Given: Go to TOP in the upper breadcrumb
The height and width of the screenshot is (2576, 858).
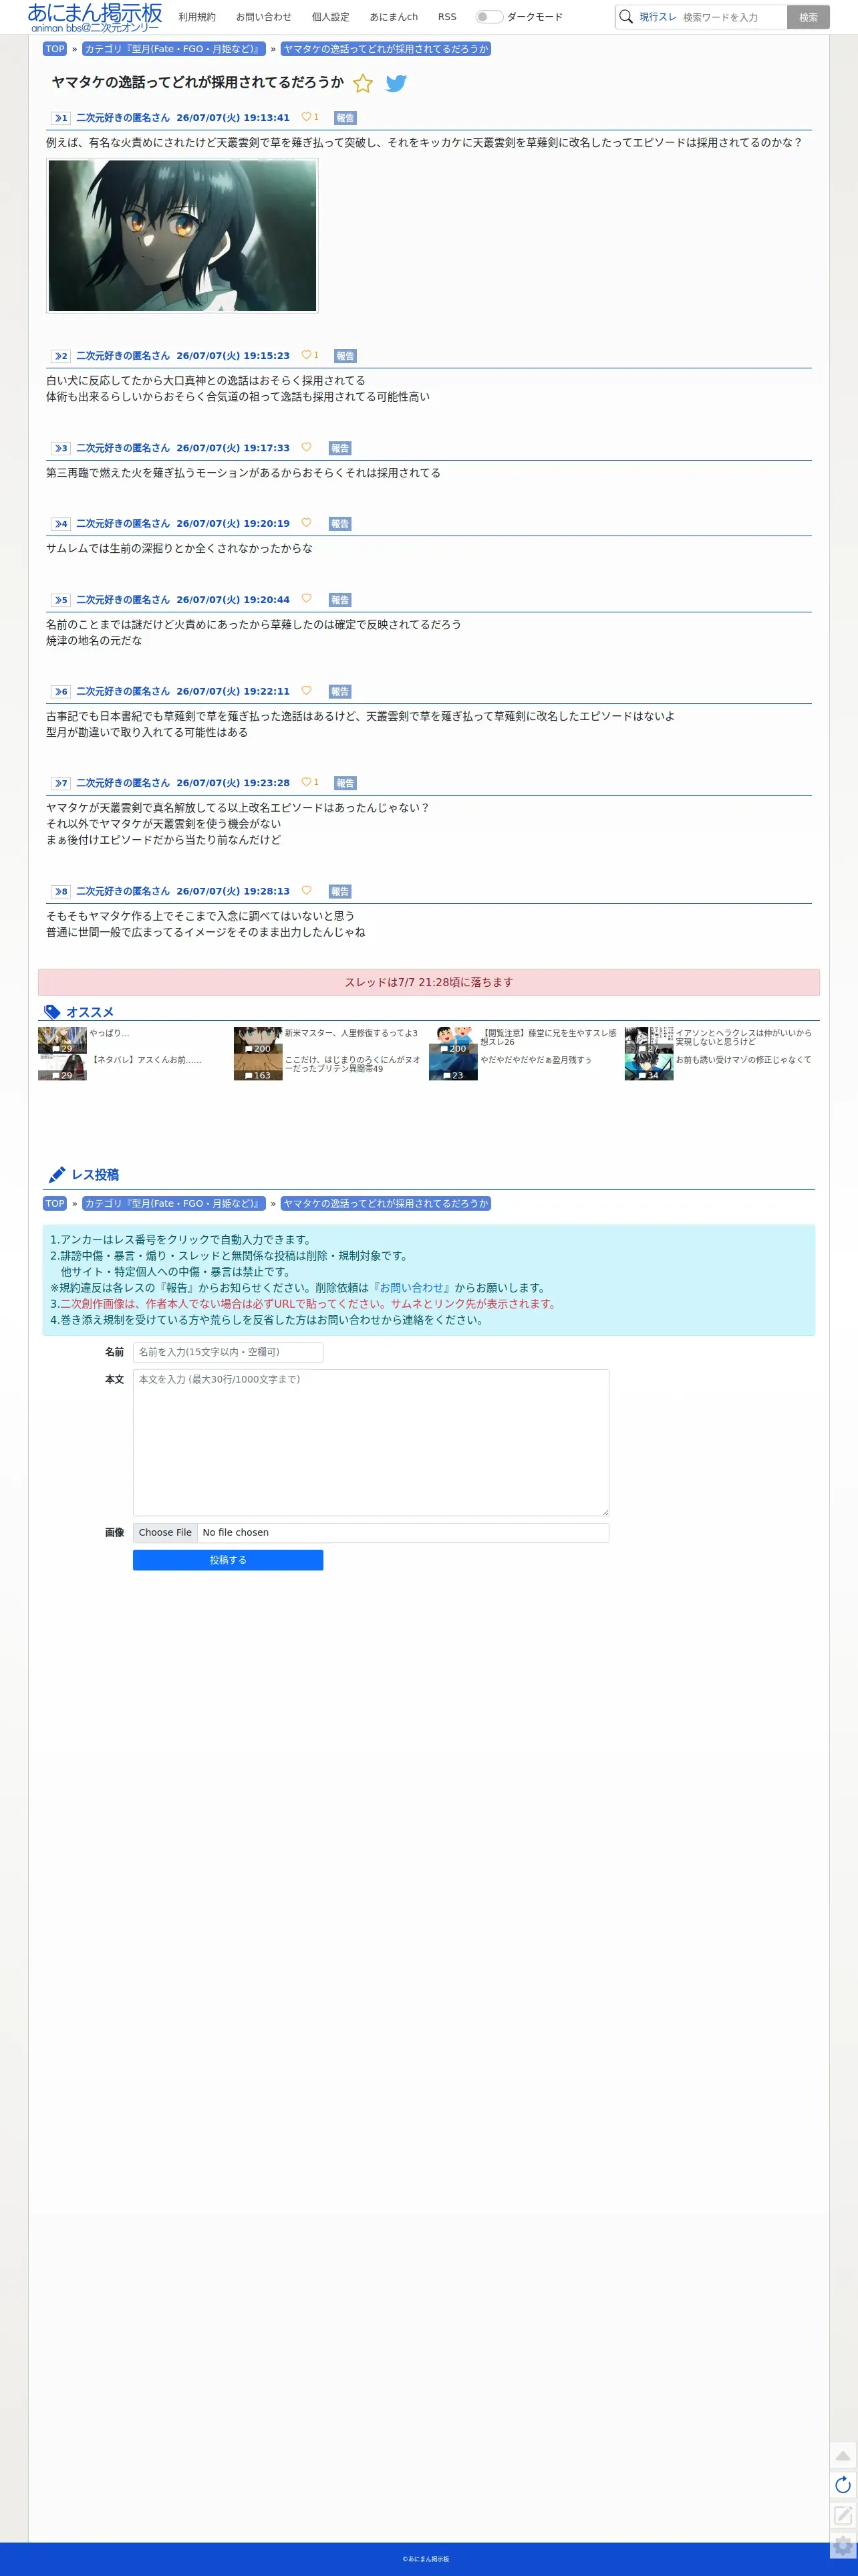Looking at the screenshot, I should click(x=55, y=49).
